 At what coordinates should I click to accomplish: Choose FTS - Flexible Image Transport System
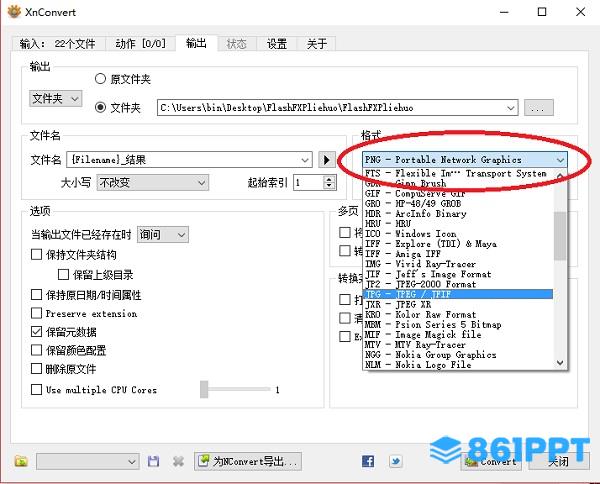458,173
